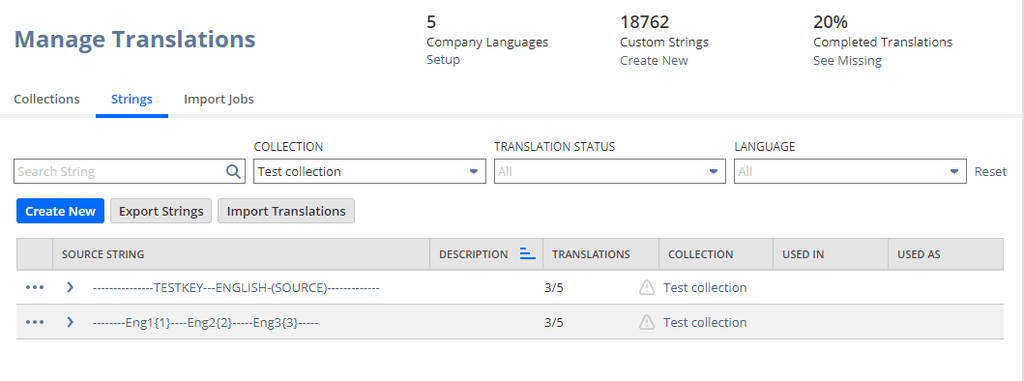Open the Setup link under Company Languages
This screenshot has height=381, width=1024.
point(443,59)
